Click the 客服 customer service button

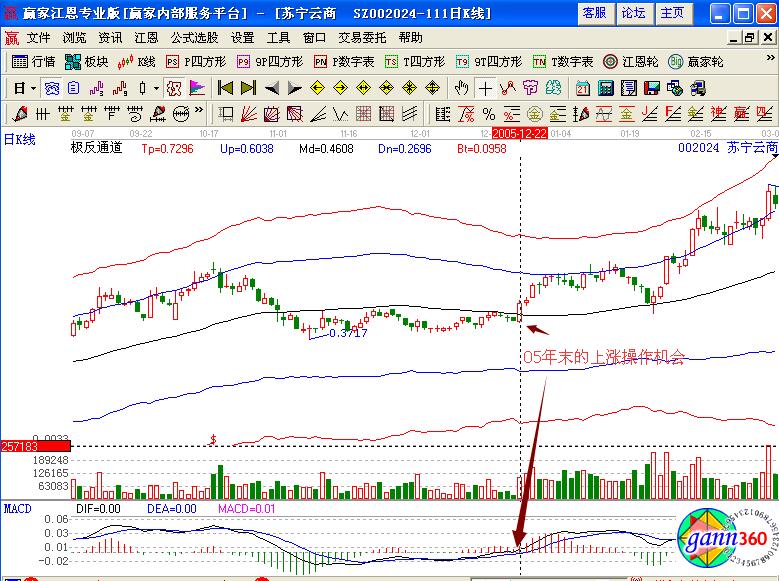pyautogui.click(x=594, y=13)
